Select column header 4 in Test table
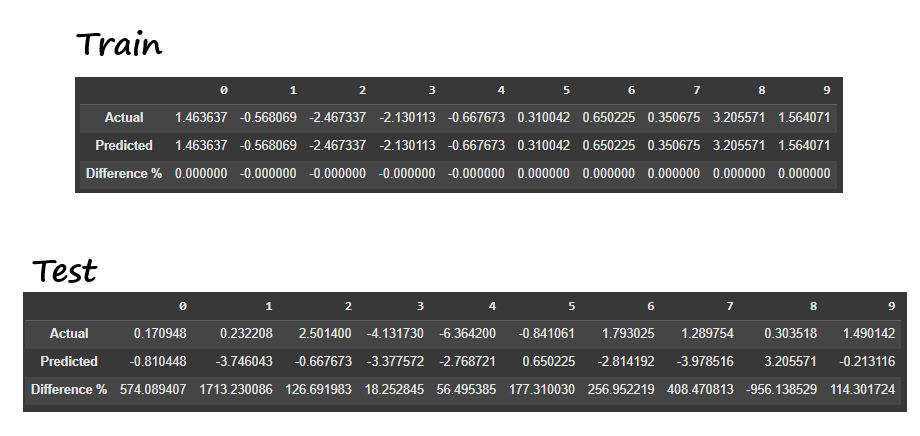This screenshot has width=920, height=436. click(x=492, y=305)
